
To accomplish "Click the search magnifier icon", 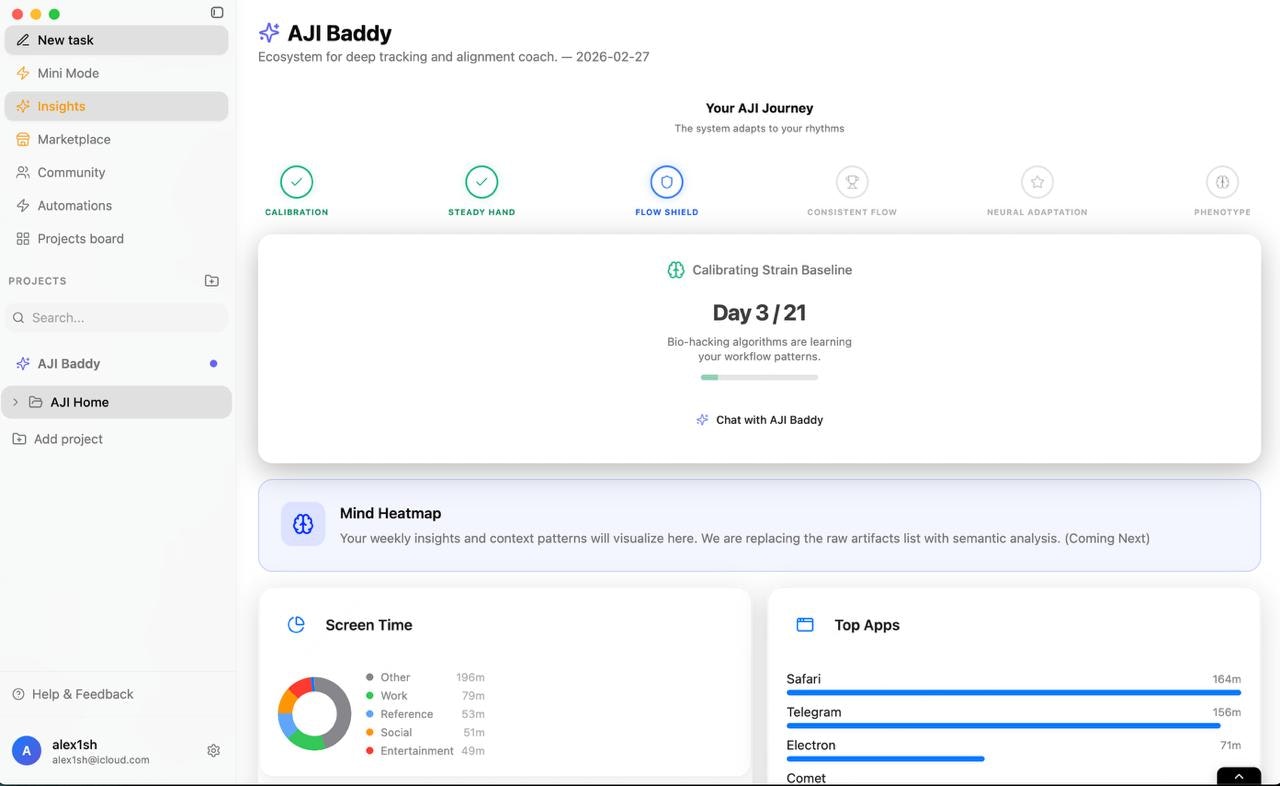I will pos(18,318).
